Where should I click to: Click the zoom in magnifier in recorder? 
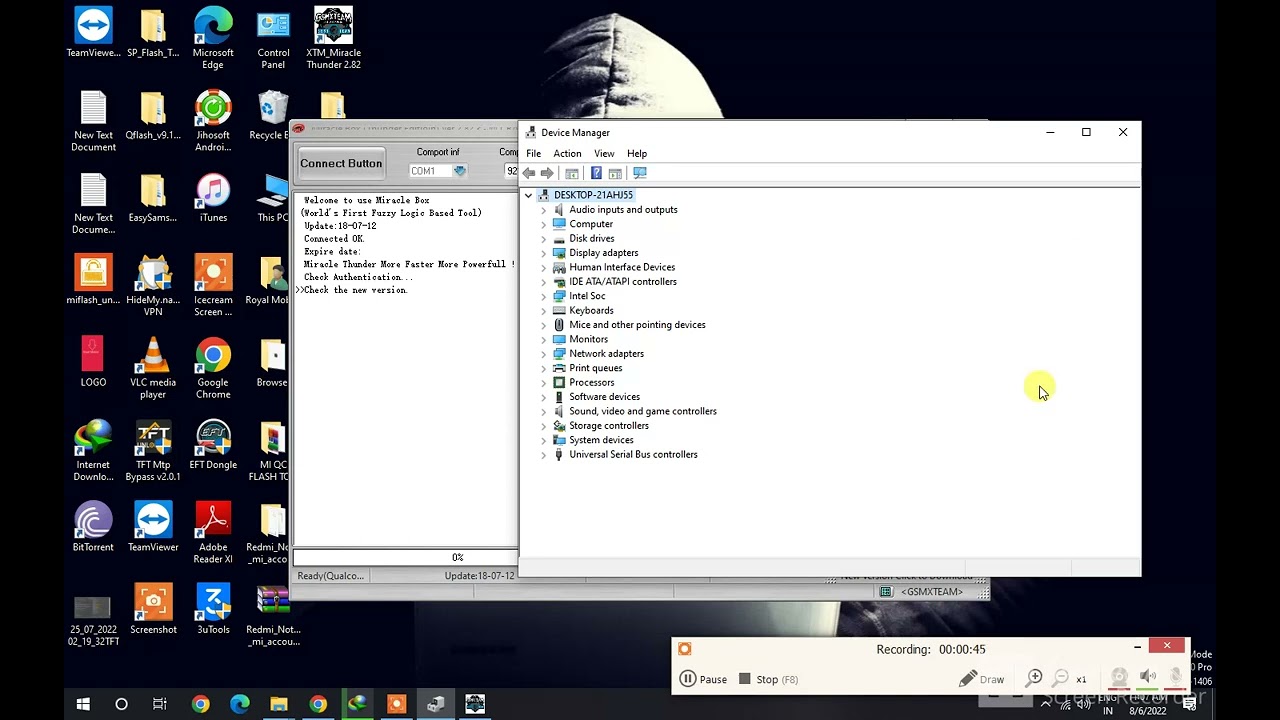1035,679
